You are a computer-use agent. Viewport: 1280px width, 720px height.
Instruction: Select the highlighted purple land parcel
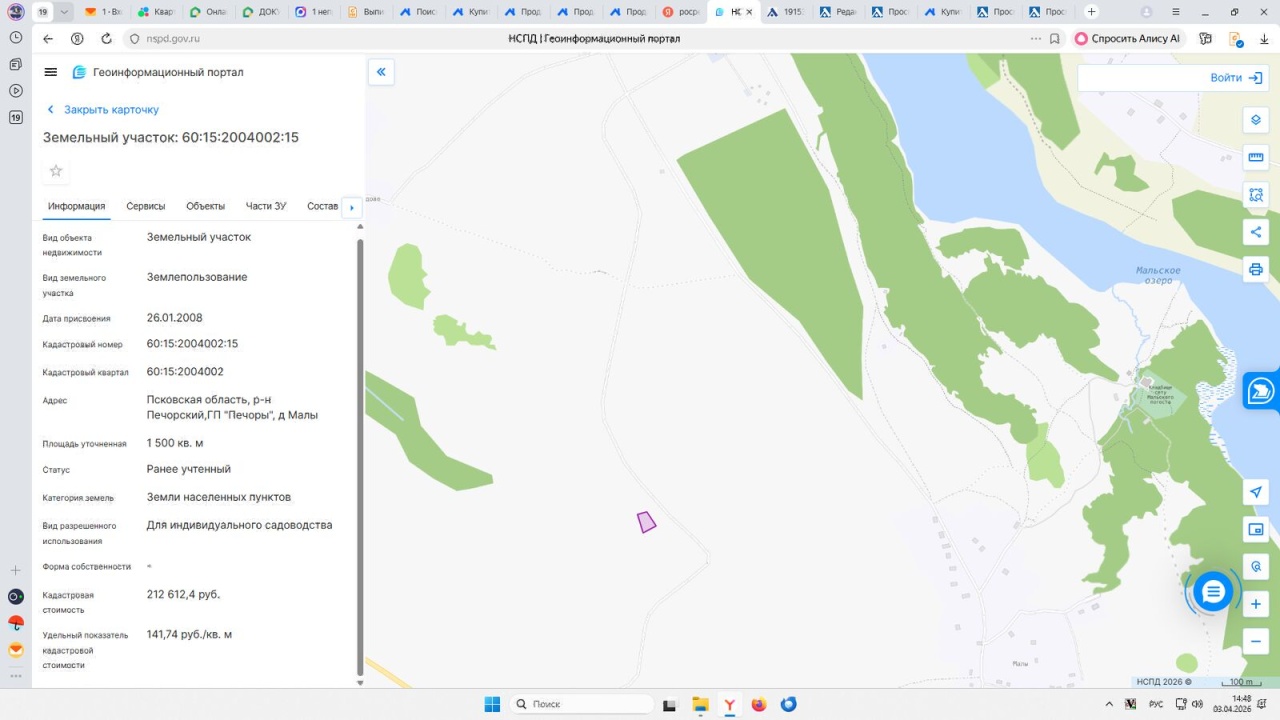point(647,522)
